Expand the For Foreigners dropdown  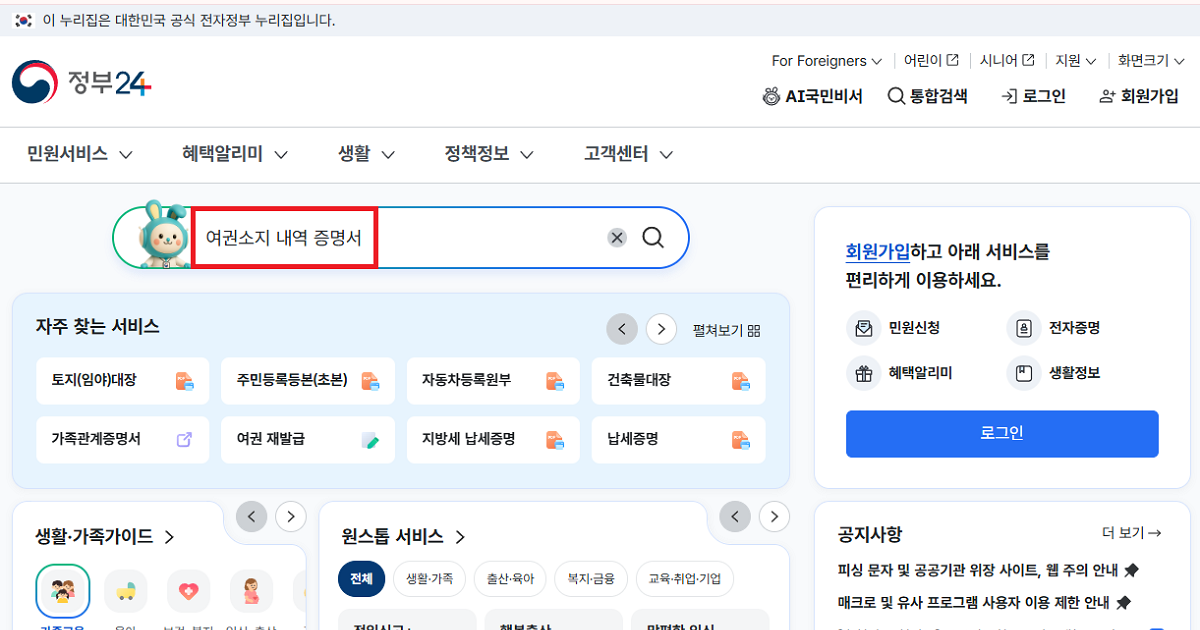pos(827,61)
